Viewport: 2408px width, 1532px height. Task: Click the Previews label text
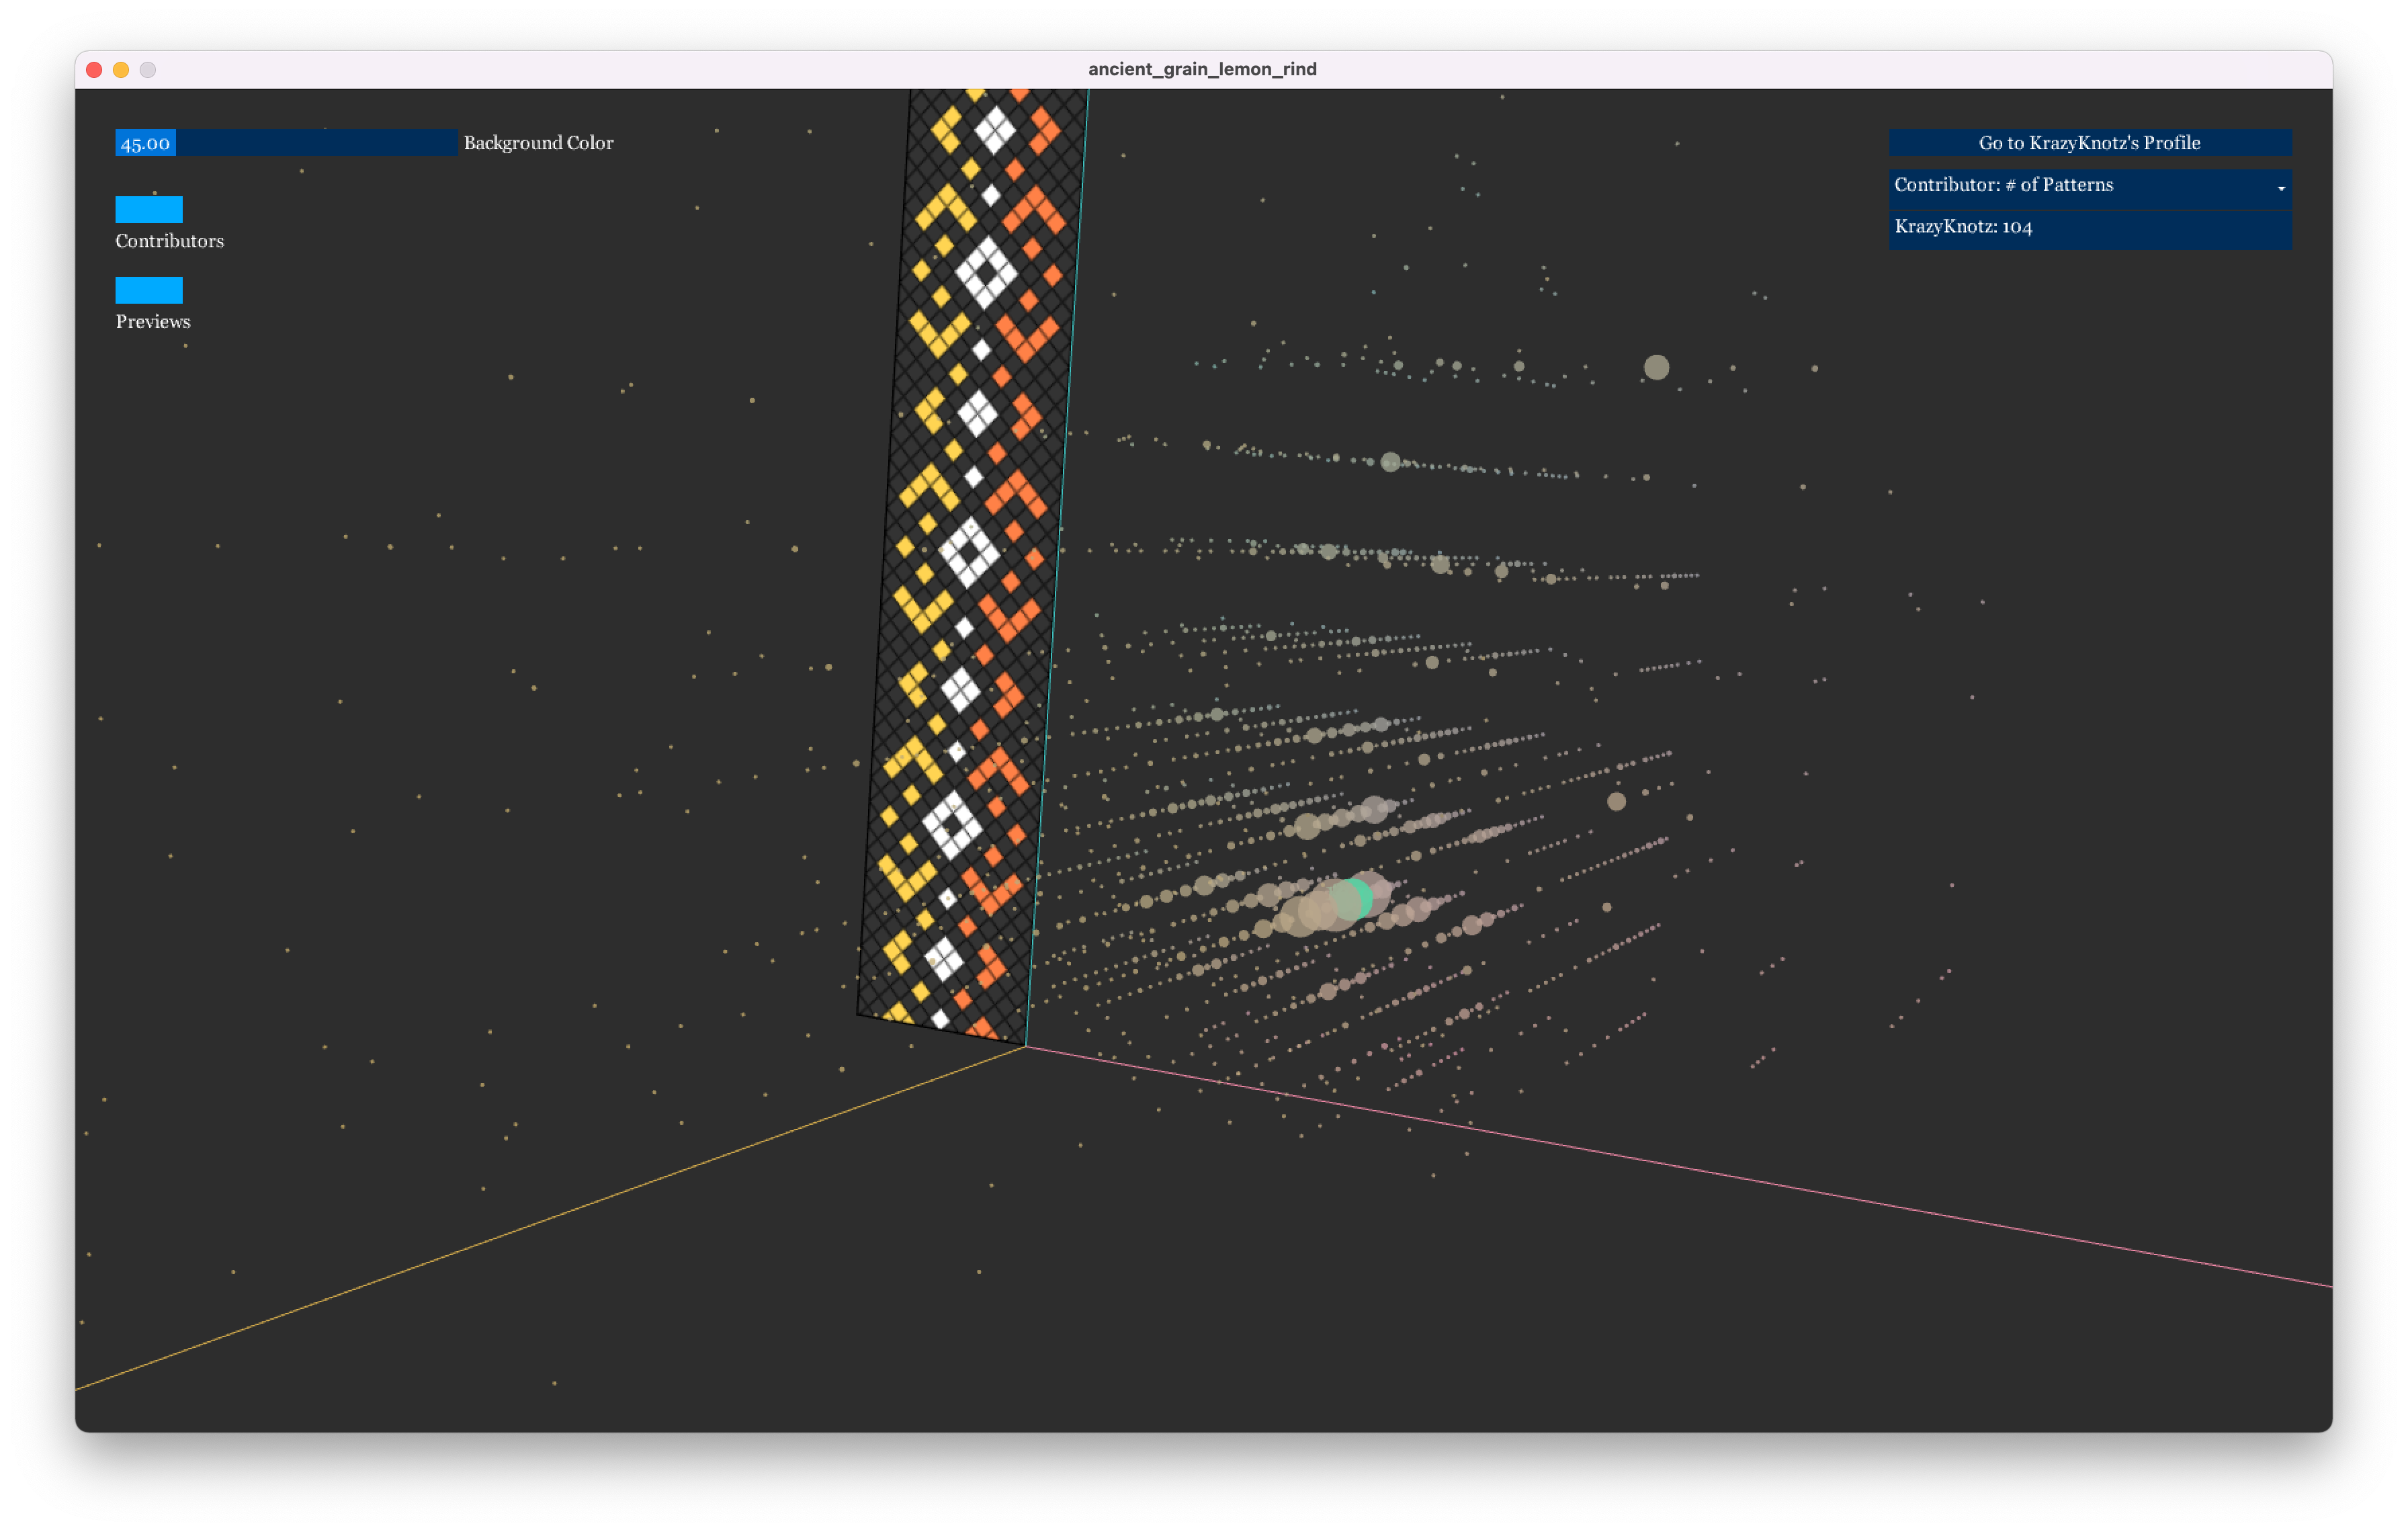coord(152,321)
